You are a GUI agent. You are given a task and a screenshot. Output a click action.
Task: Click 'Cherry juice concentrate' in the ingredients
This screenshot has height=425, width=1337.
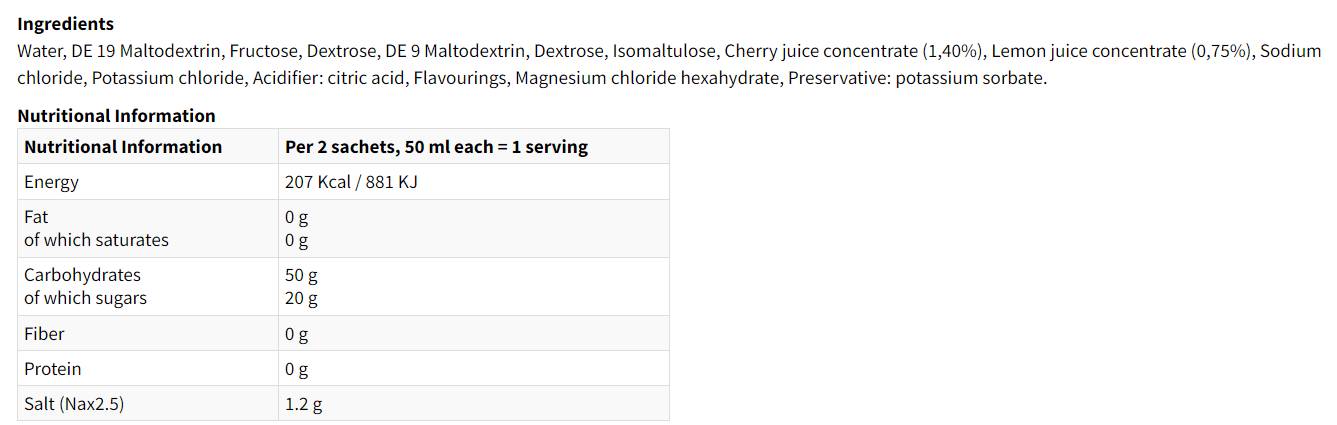tap(819, 51)
